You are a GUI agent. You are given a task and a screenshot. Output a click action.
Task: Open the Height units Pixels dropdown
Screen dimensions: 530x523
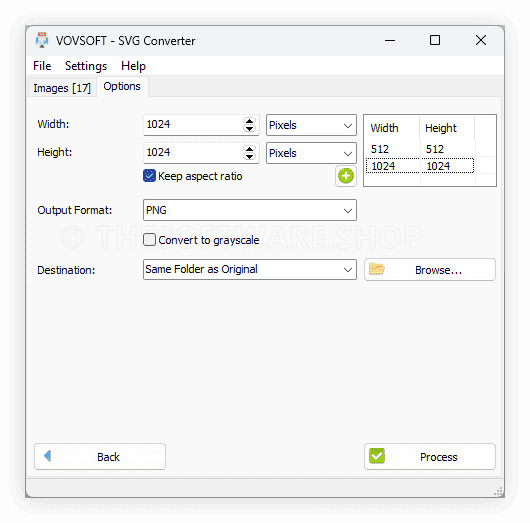pos(311,153)
